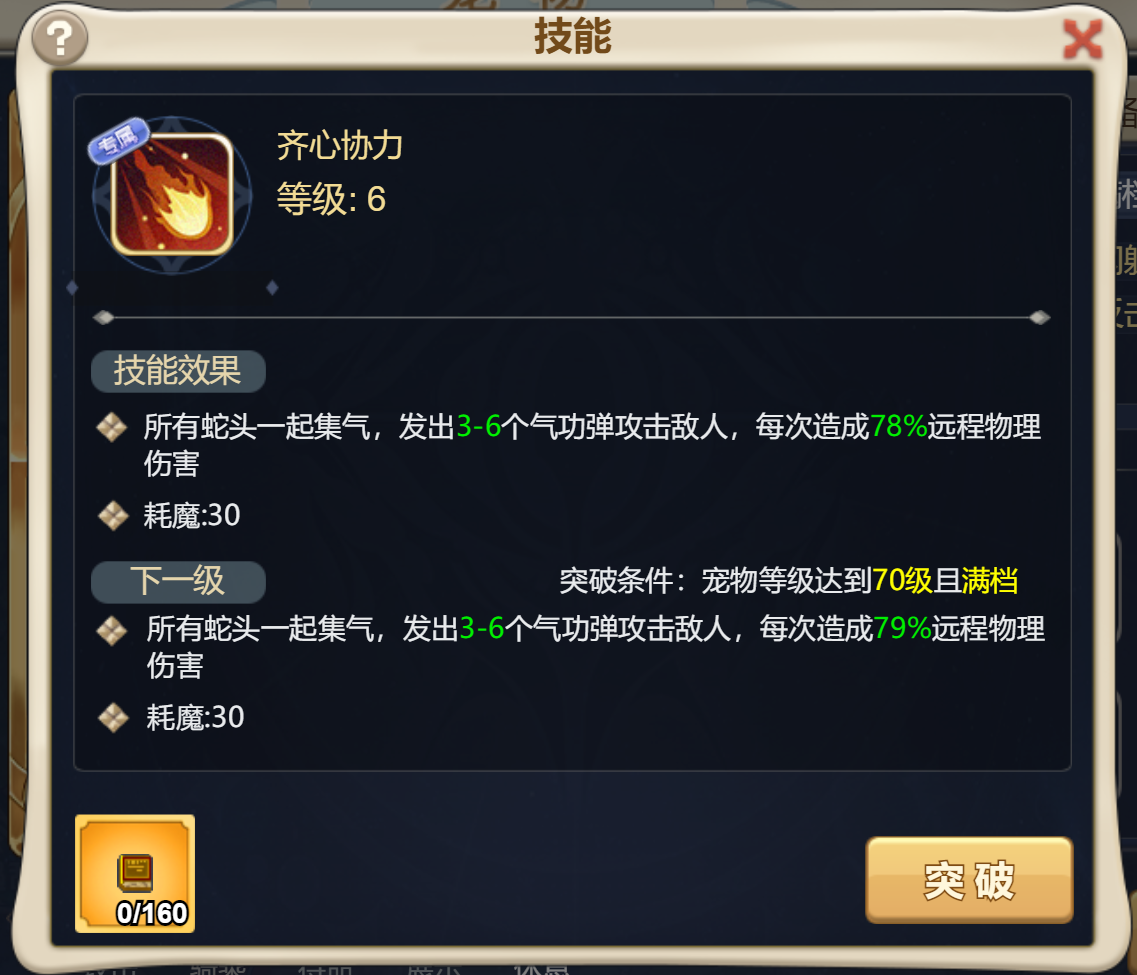Click the 0/160 material count
Image resolution: width=1137 pixels, height=975 pixels.
pyautogui.click(x=152, y=913)
